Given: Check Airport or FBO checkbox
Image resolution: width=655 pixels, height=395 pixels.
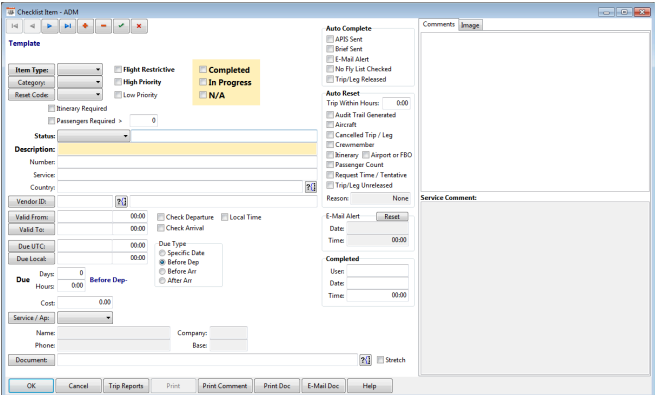Looking at the screenshot, I should pos(366,155).
